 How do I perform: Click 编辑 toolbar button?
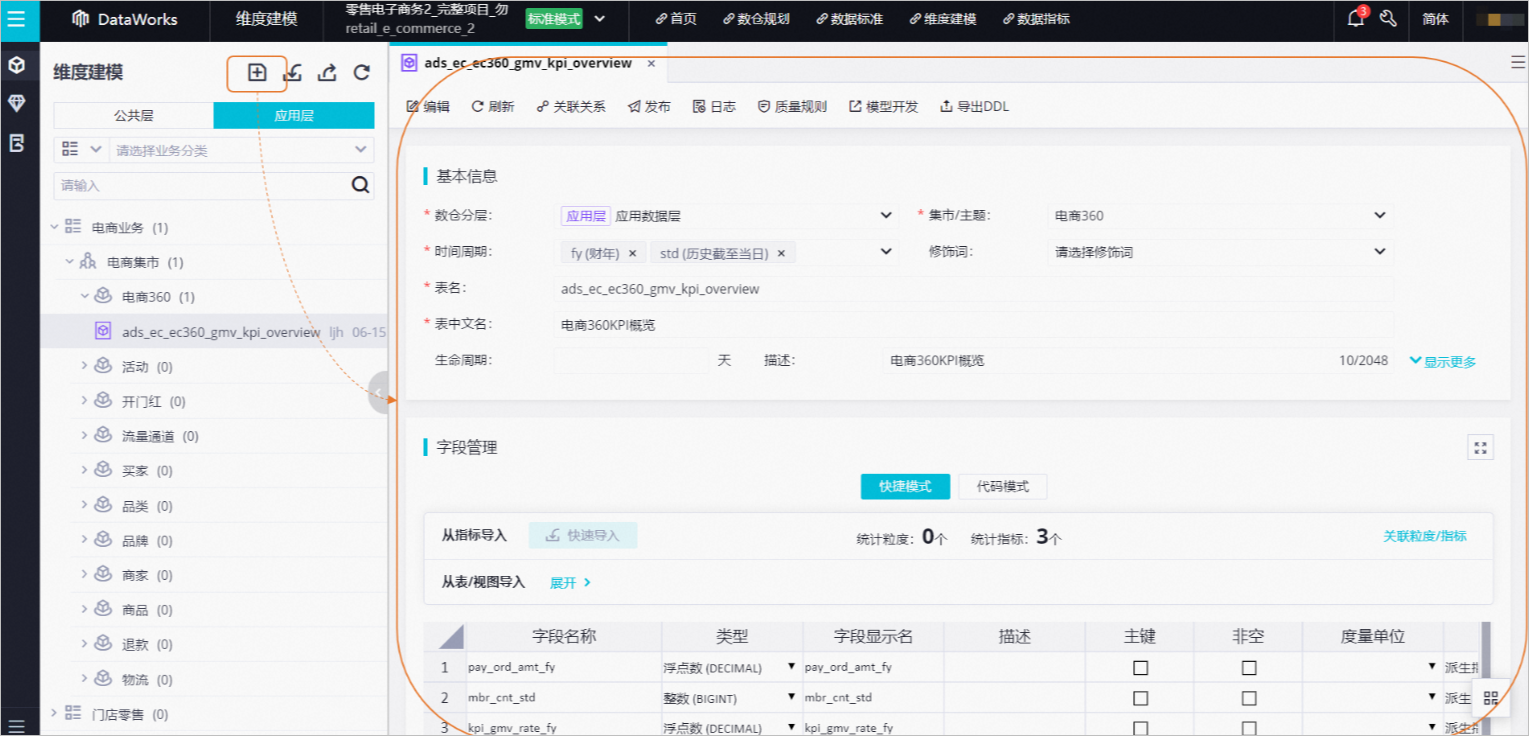[x=428, y=106]
